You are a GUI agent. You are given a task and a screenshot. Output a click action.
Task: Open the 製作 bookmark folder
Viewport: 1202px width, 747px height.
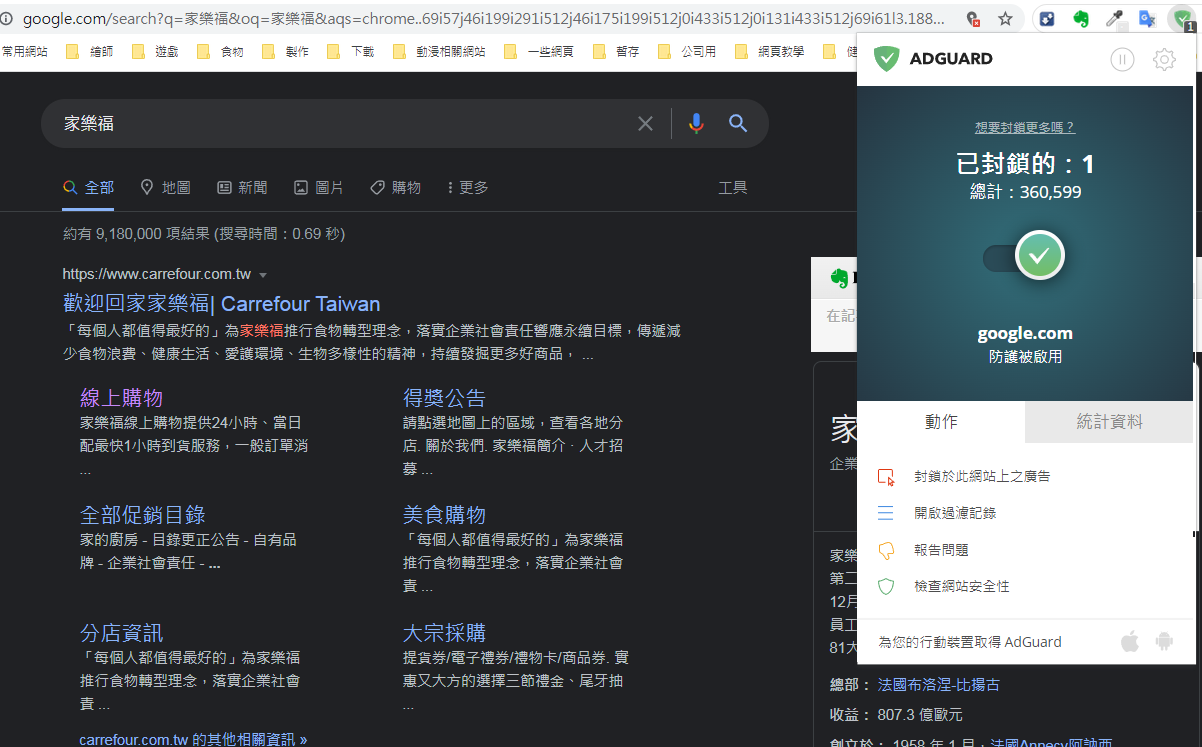(x=286, y=52)
